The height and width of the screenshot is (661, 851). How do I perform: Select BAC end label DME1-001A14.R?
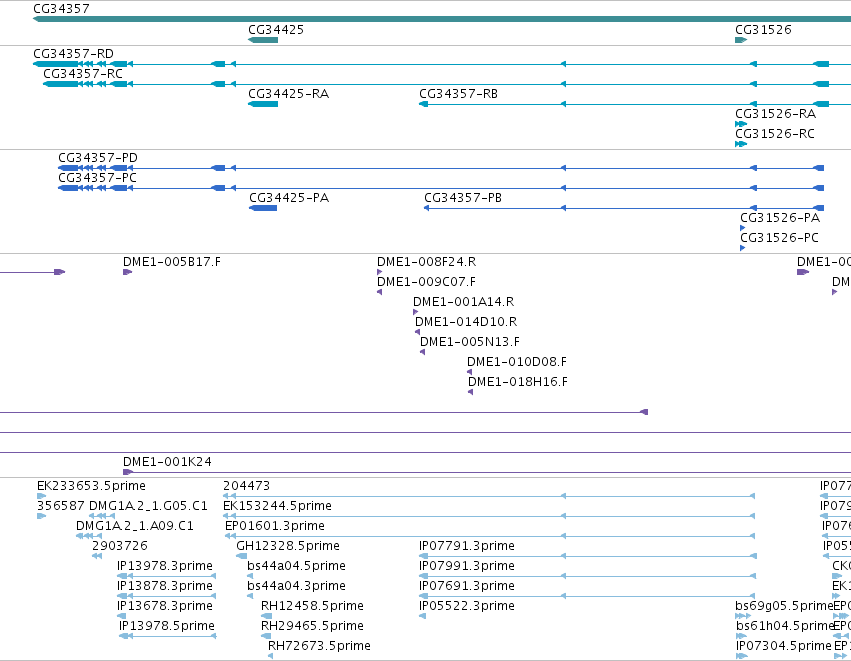click(x=463, y=302)
